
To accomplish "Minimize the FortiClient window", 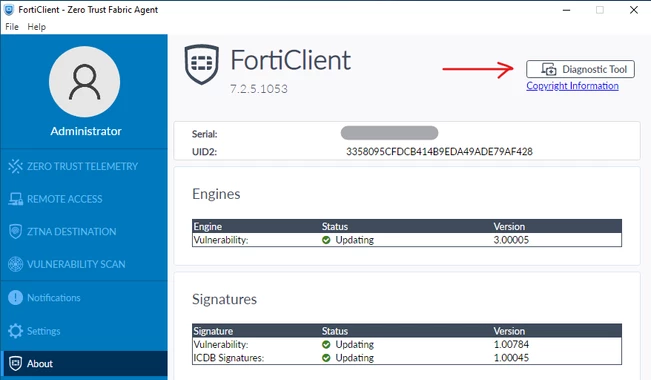I will (x=566, y=10).
